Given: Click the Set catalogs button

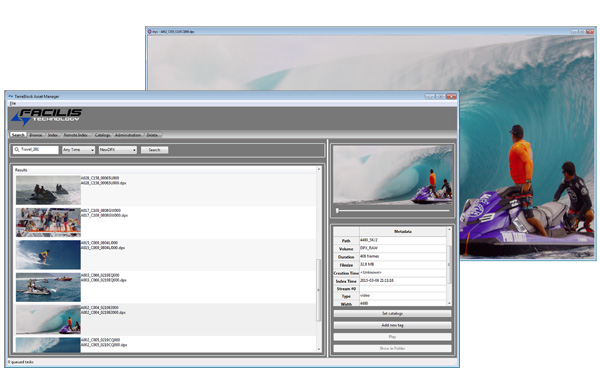Looking at the screenshot, I should point(392,313).
